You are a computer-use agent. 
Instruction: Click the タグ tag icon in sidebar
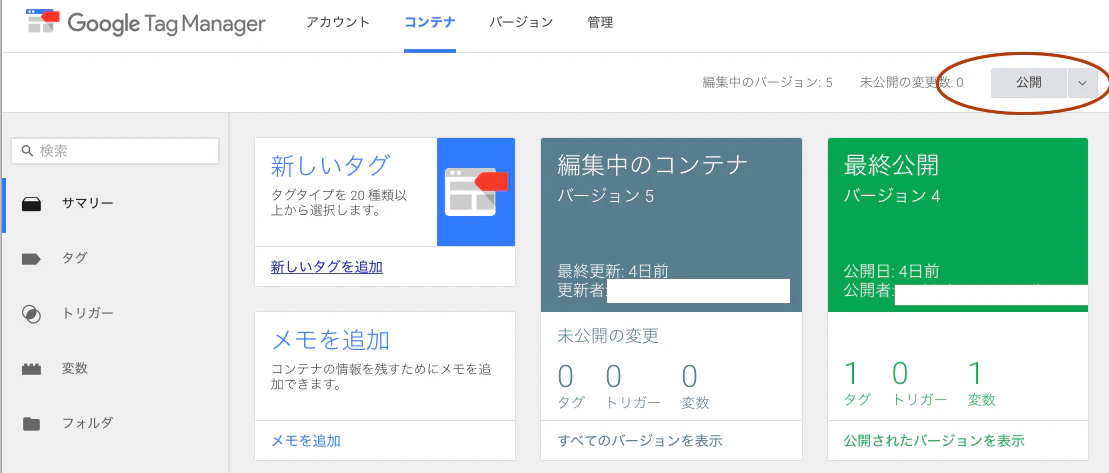pyautogui.click(x=32, y=259)
